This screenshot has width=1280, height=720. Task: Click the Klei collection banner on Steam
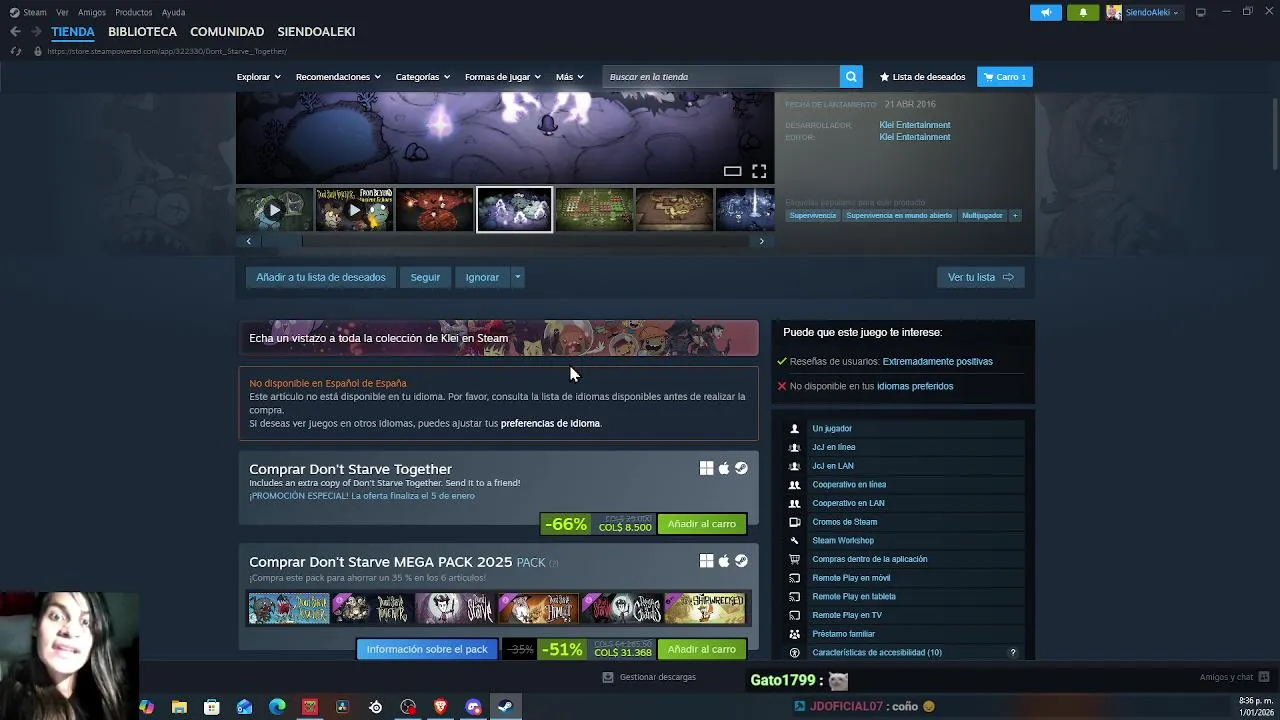point(498,338)
